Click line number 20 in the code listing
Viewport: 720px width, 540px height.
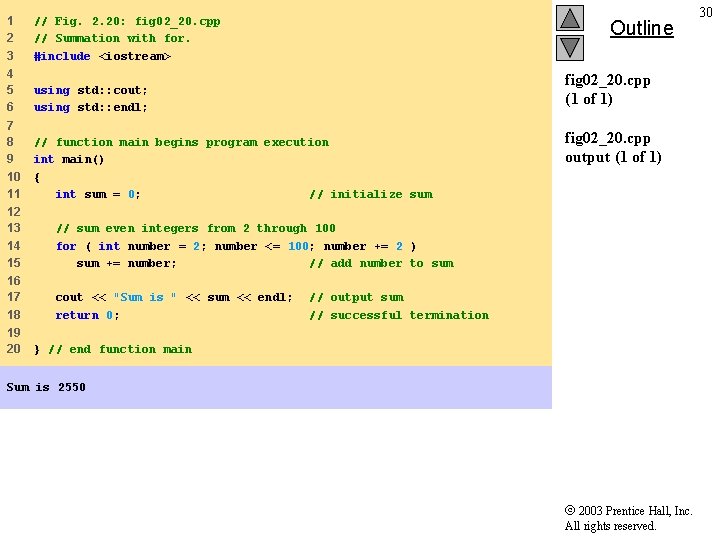[x=14, y=349]
